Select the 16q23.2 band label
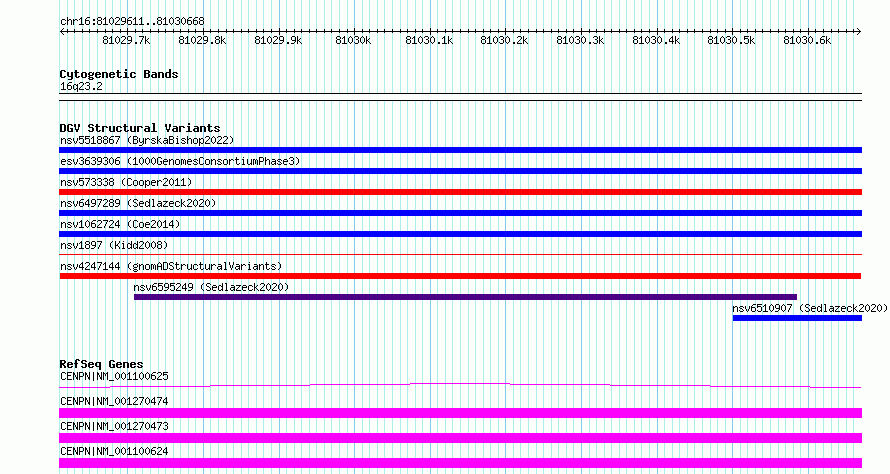Image resolution: width=890 pixels, height=474 pixels. pos(81,86)
